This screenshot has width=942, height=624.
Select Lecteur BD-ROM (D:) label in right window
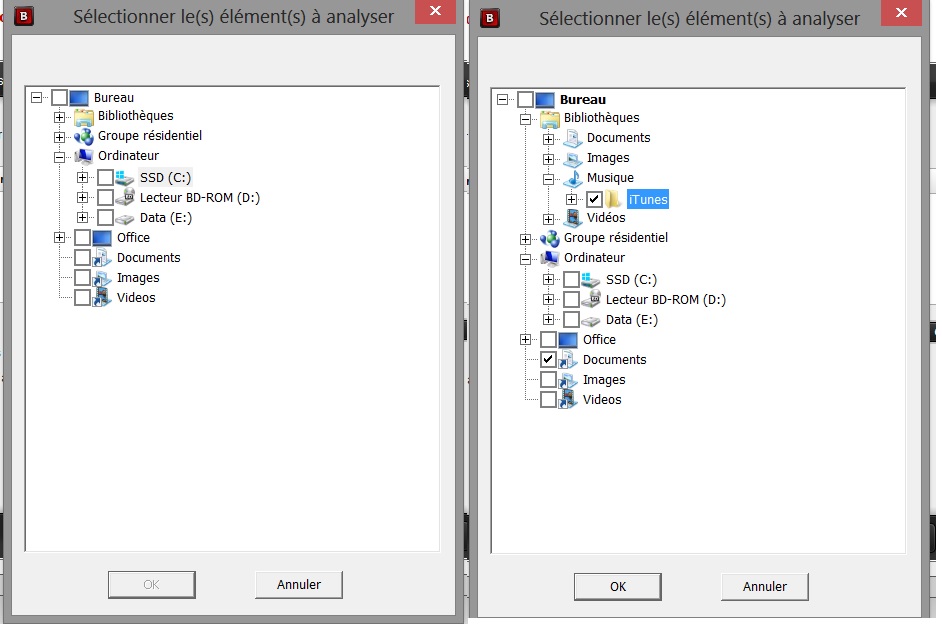pyautogui.click(x=666, y=300)
